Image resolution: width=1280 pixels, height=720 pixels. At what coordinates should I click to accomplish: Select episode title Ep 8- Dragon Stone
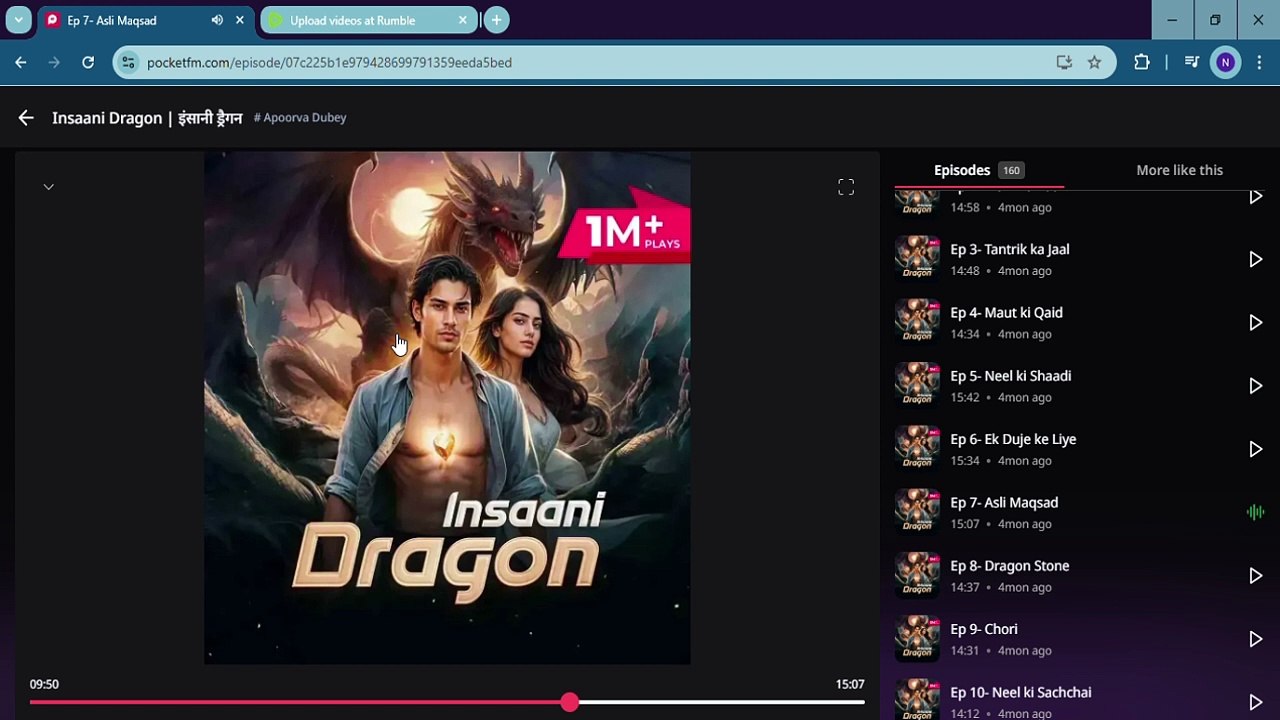point(1010,566)
